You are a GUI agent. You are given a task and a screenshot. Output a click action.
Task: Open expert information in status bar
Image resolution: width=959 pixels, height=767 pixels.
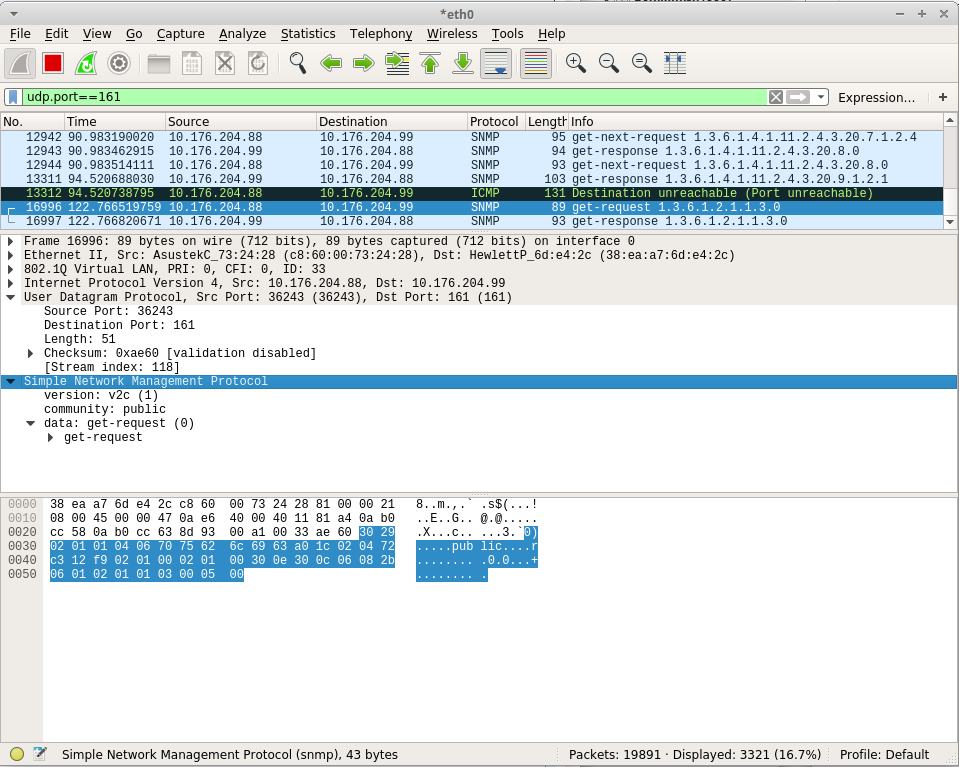(x=17, y=755)
